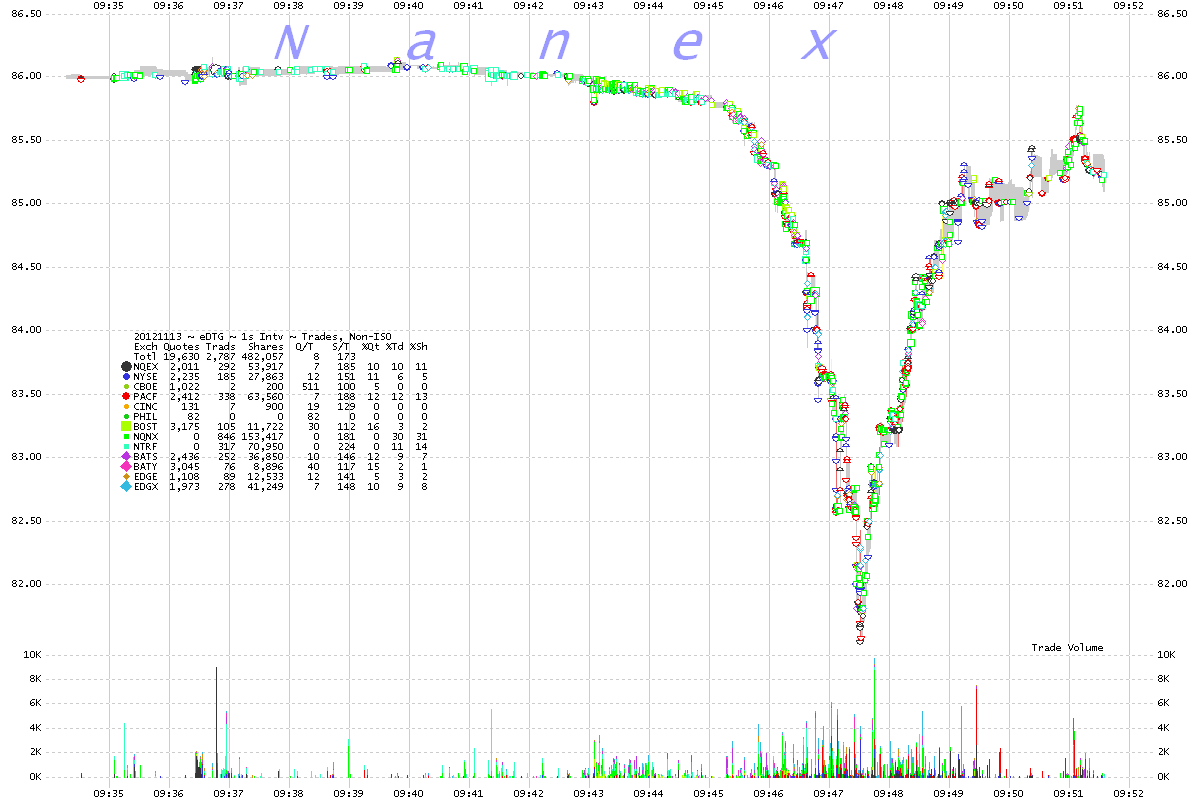
Task: Click the green PHIL legend dot
Action: point(125,416)
